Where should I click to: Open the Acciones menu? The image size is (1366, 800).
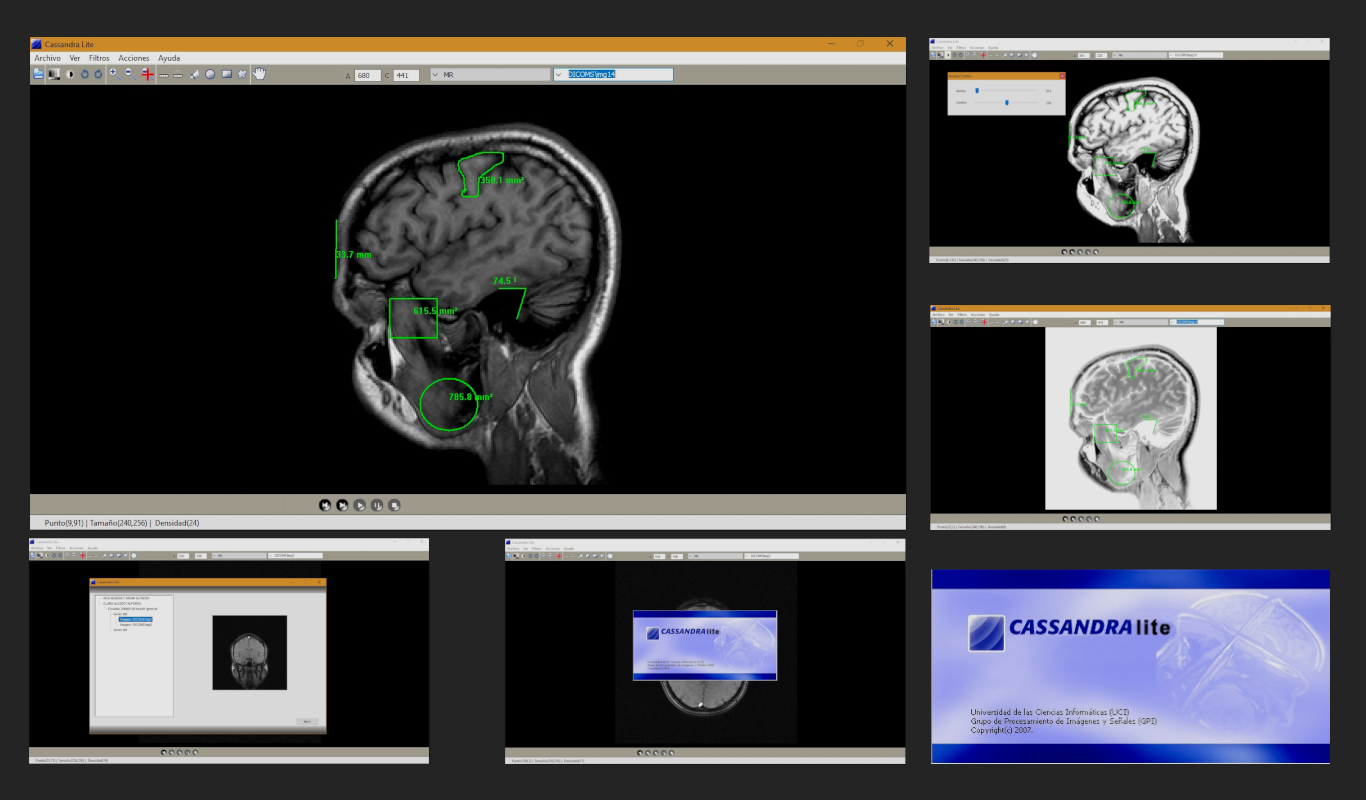[x=133, y=58]
